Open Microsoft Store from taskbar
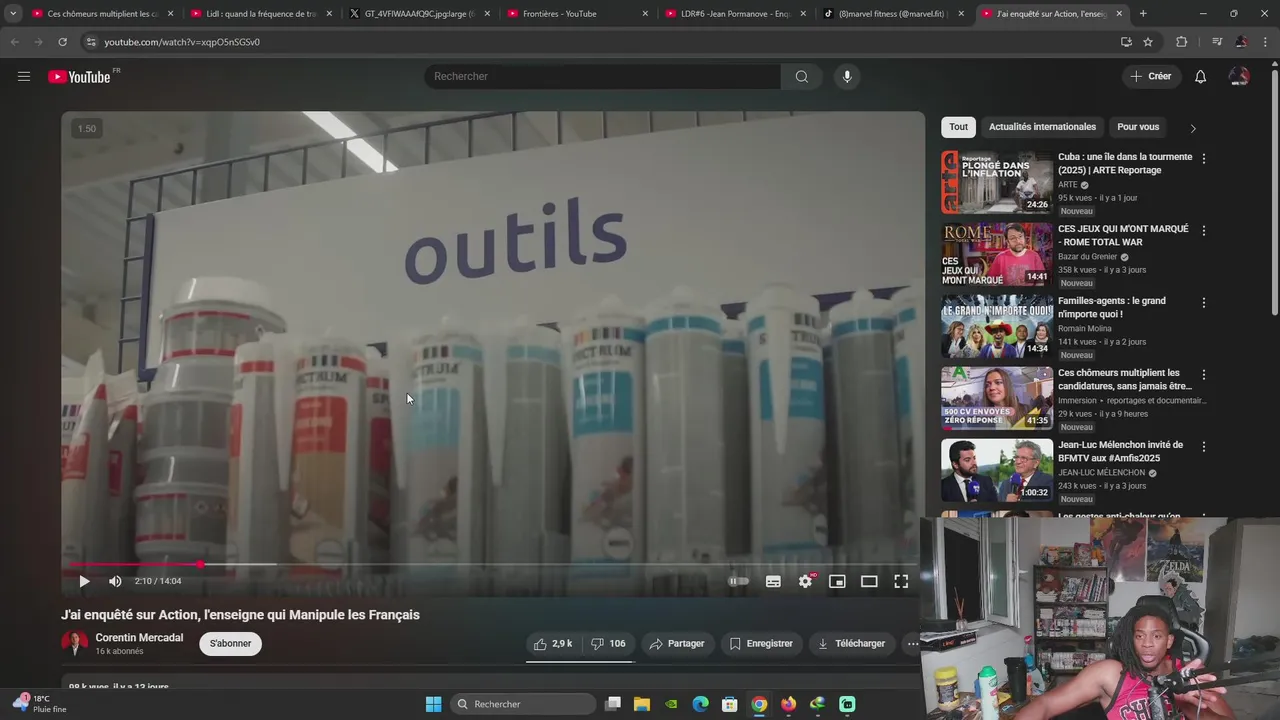The width and height of the screenshot is (1280, 720). 730,704
